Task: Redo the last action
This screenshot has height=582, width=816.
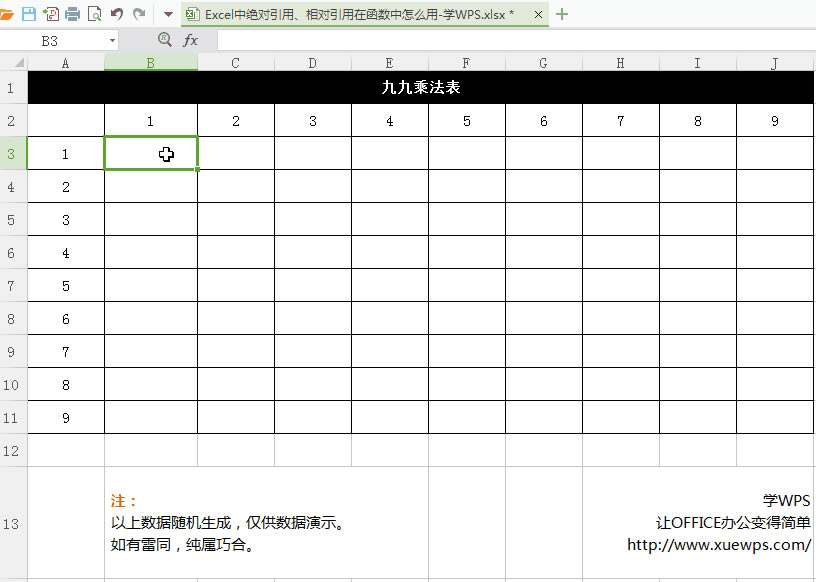Action: click(x=140, y=14)
